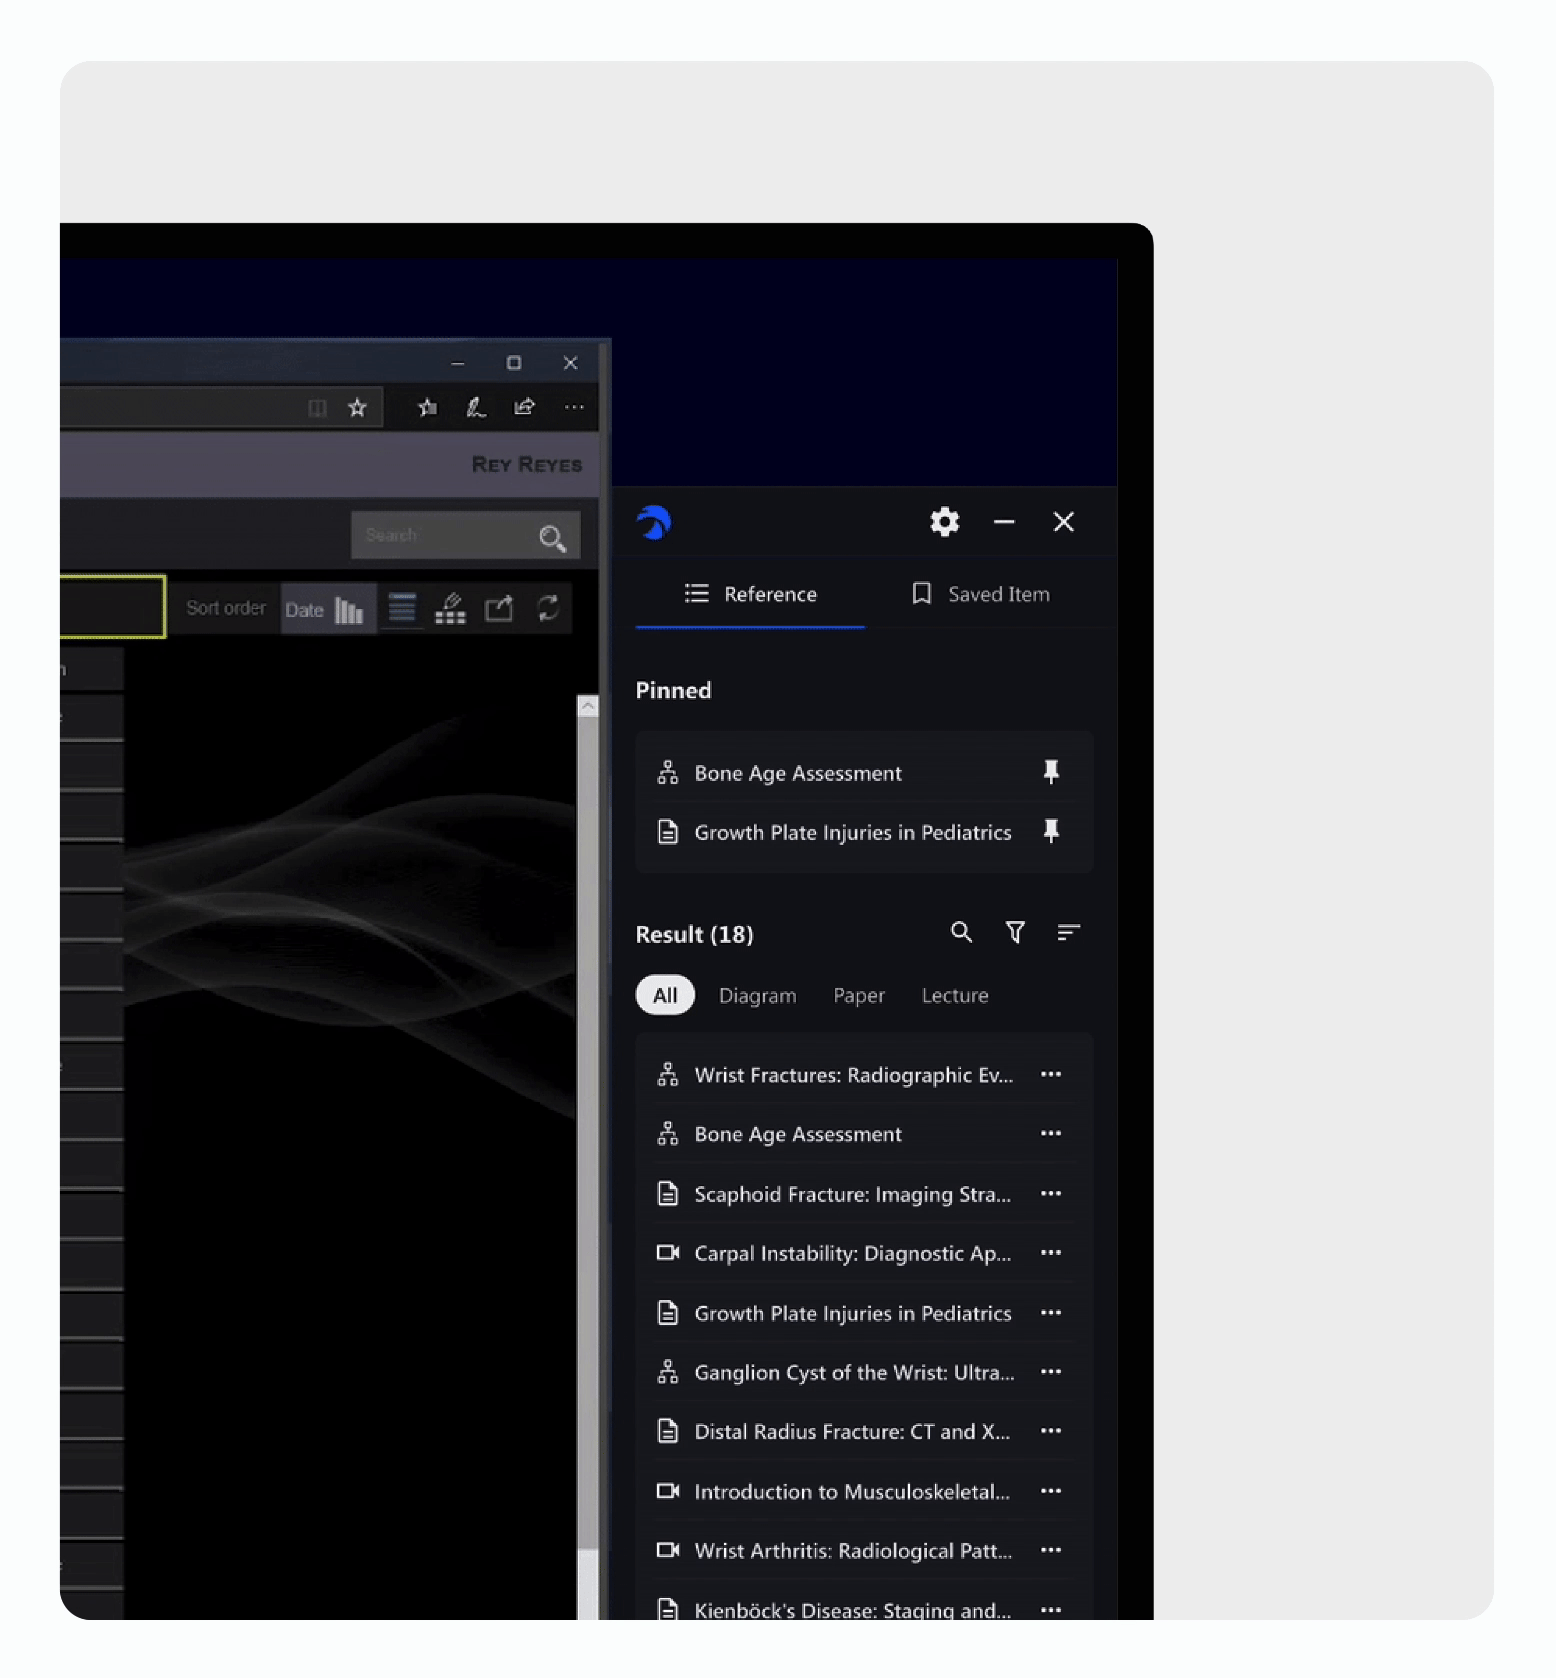1556x1678 pixels.
Task: Search within the results list
Action: click(x=961, y=932)
